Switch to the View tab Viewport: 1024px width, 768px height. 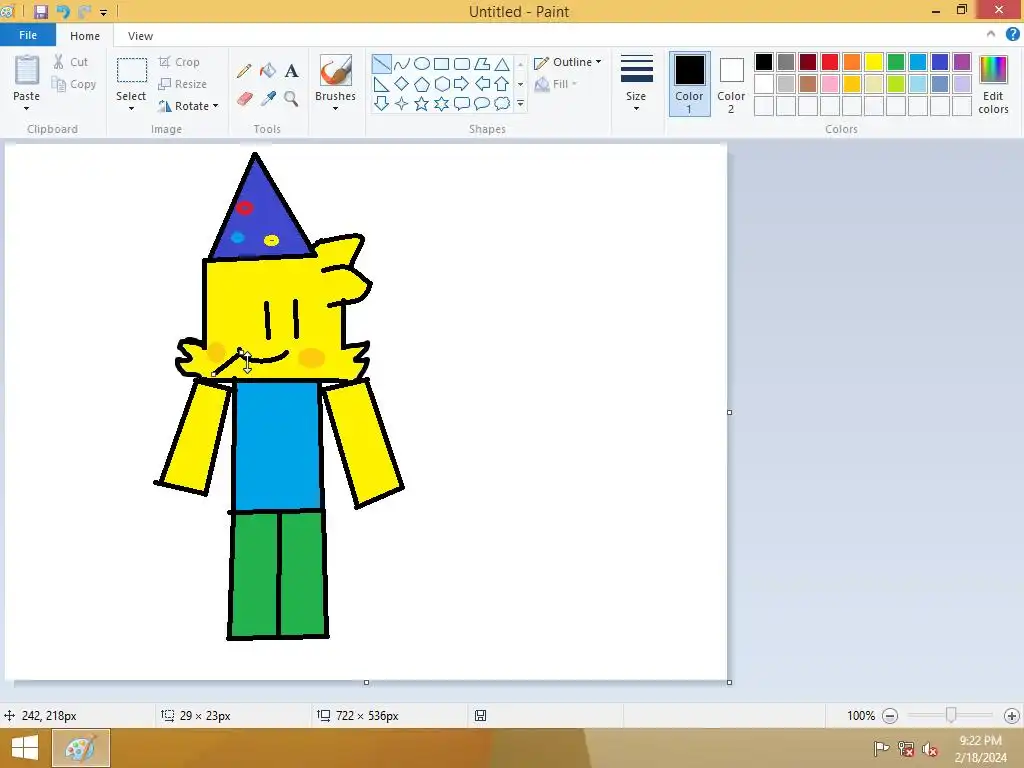coord(140,36)
